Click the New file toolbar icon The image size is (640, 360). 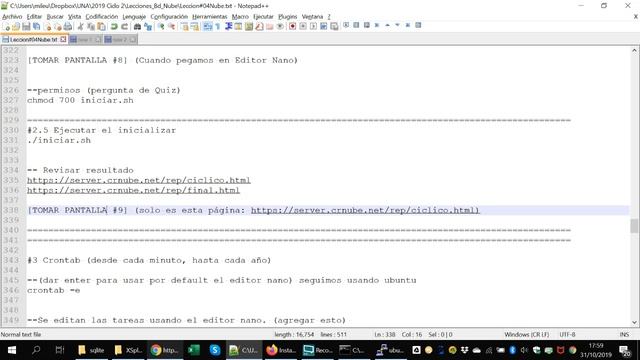pyautogui.click(x=6, y=27)
